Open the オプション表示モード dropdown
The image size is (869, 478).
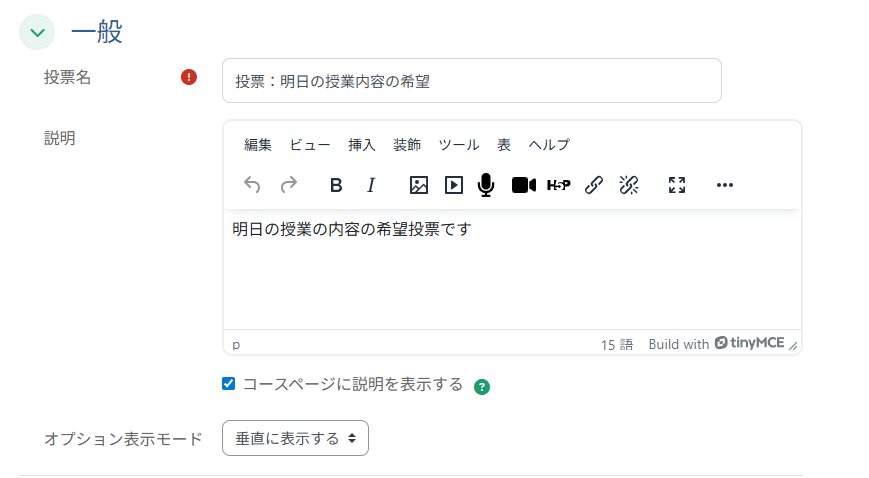295,438
